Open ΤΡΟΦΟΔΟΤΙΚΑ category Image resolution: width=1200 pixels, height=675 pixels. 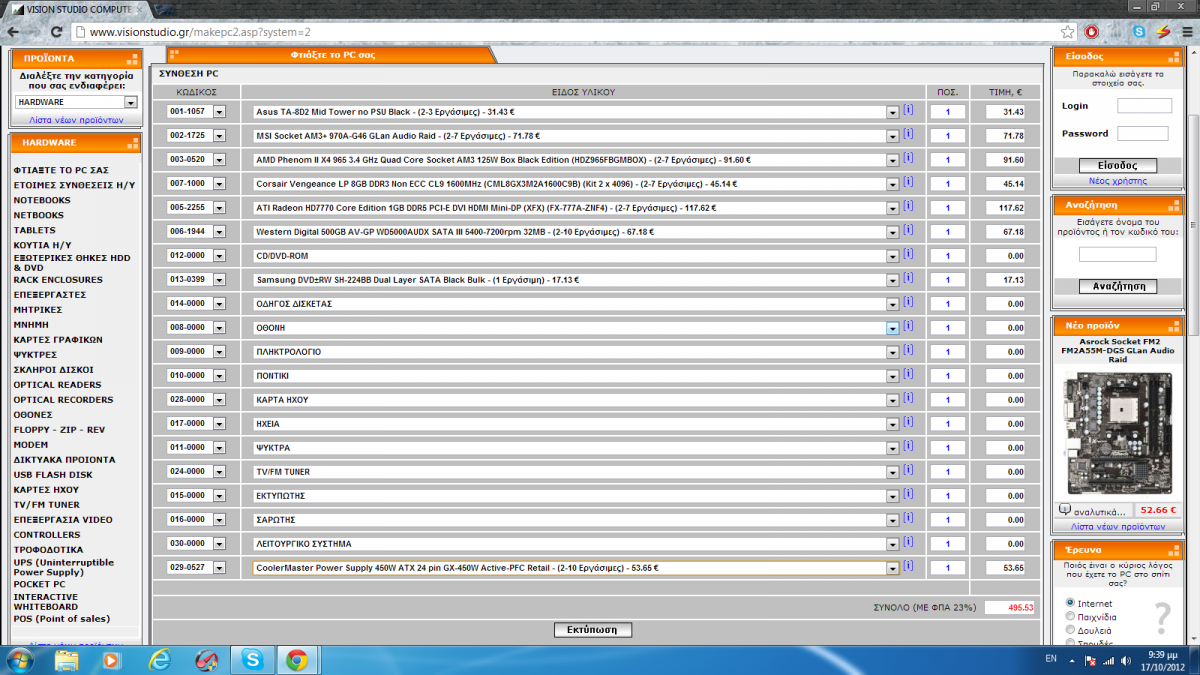(x=48, y=550)
